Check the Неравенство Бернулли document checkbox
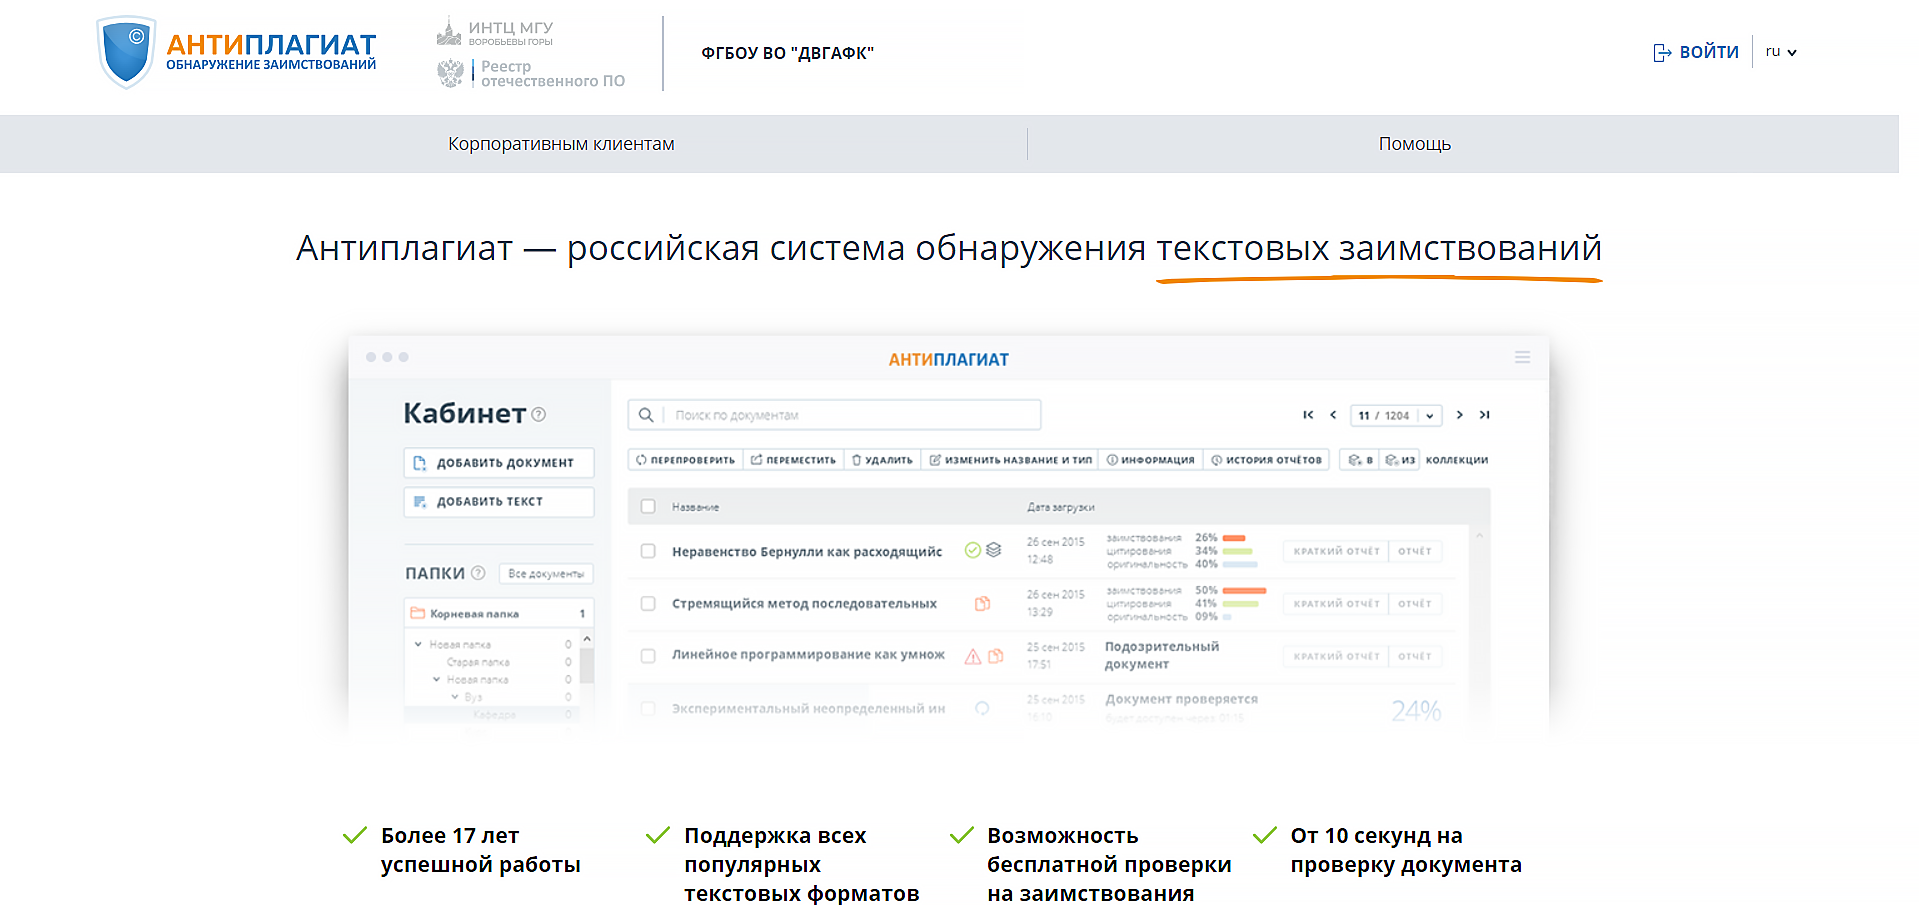The image size is (1919, 905). coord(648,551)
